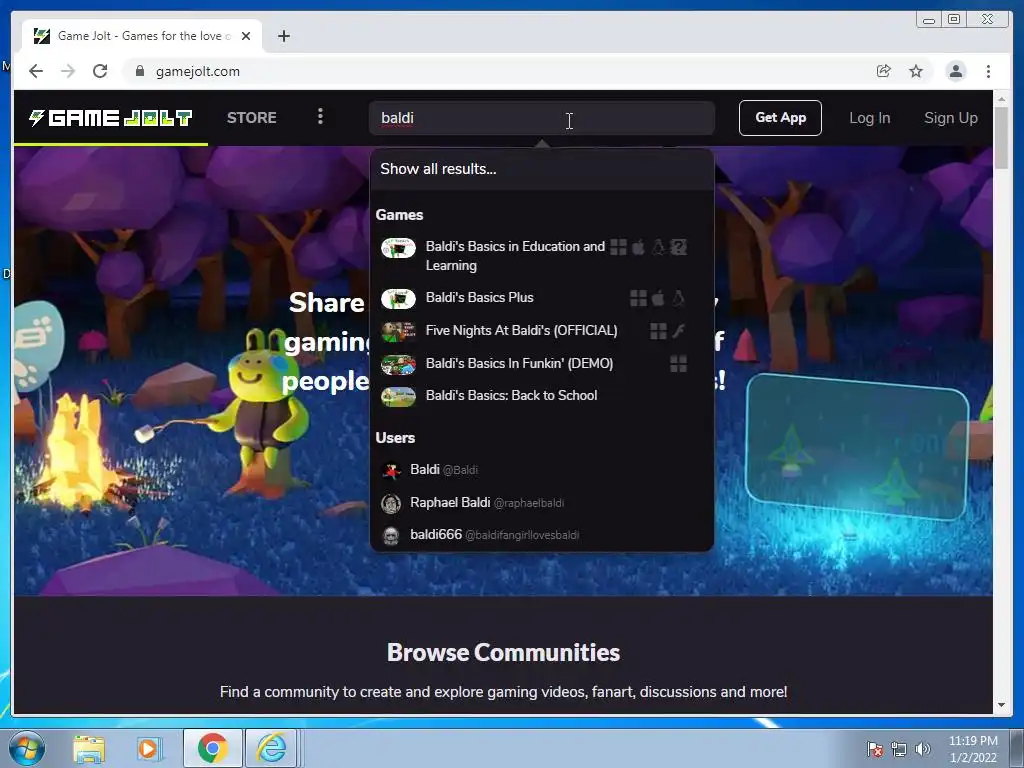Go back to the previous page
The height and width of the screenshot is (768, 1024).
point(36,71)
